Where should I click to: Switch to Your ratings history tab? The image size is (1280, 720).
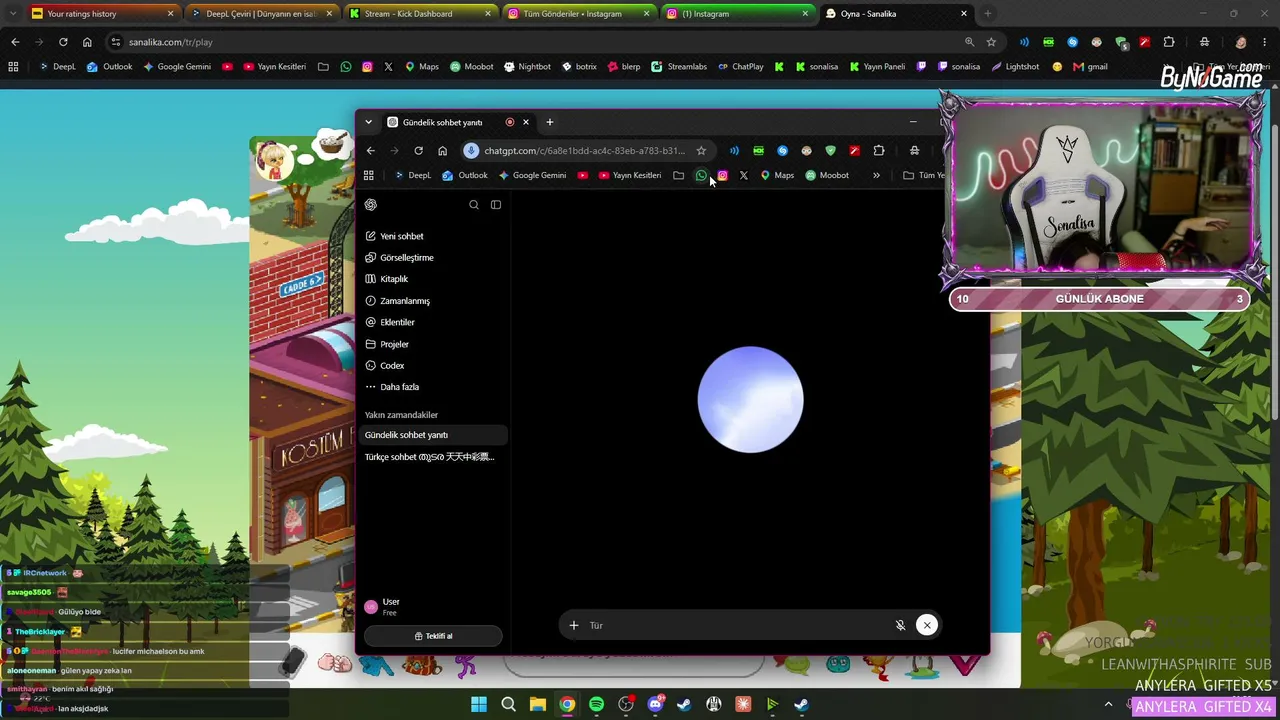click(x=102, y=14)
